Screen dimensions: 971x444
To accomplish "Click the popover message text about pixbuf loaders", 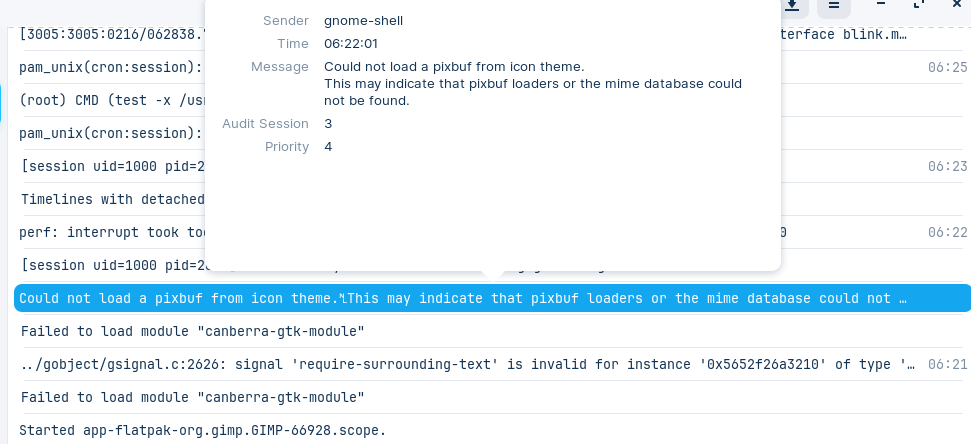I will [533, 83].
